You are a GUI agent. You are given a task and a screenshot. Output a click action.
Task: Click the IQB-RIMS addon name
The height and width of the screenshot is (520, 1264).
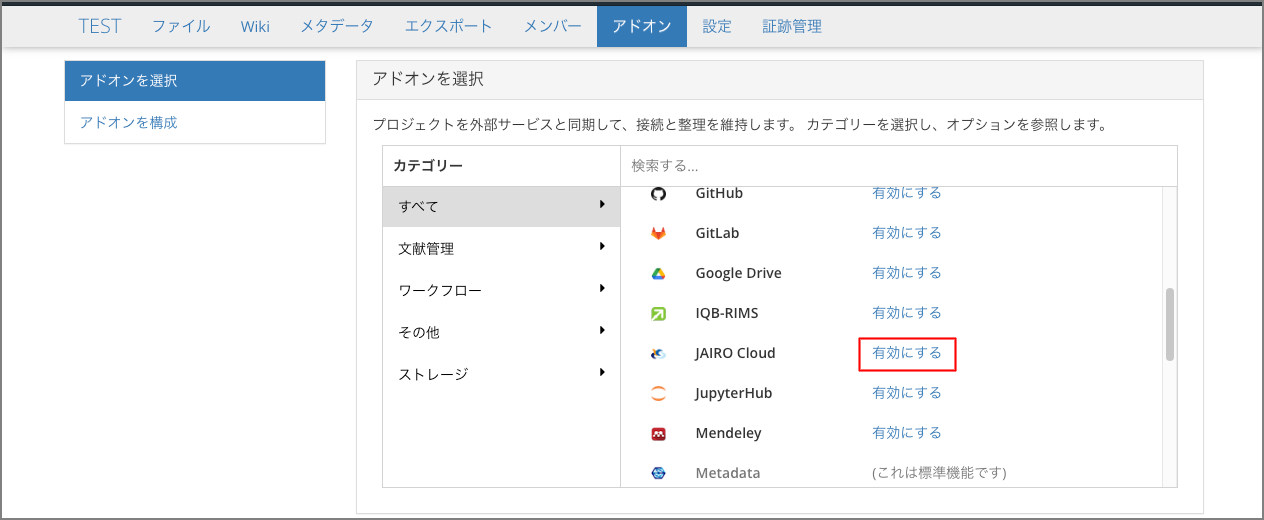[727, 313]
